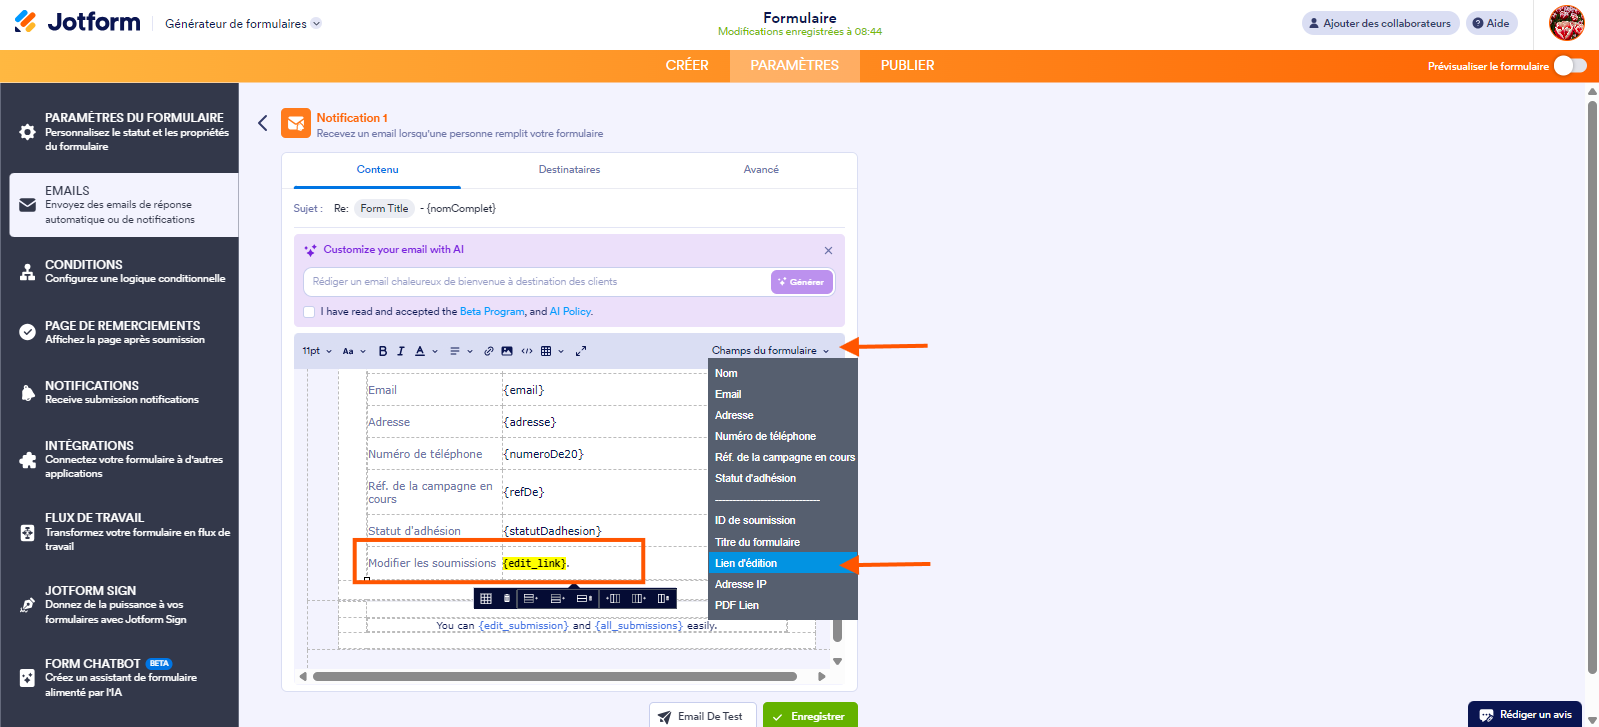Toggle the Prévisualiser le formulaire switch
1599x727 pixels.
[1570, 66]
